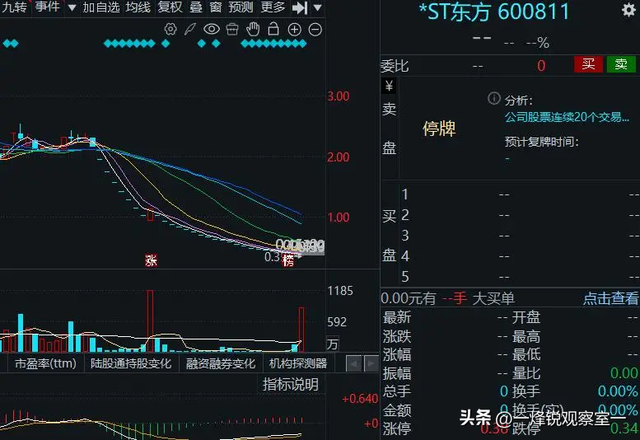Click the 大买单 label
The height and width of the screenshot is (440, 640).
(493, 298)
